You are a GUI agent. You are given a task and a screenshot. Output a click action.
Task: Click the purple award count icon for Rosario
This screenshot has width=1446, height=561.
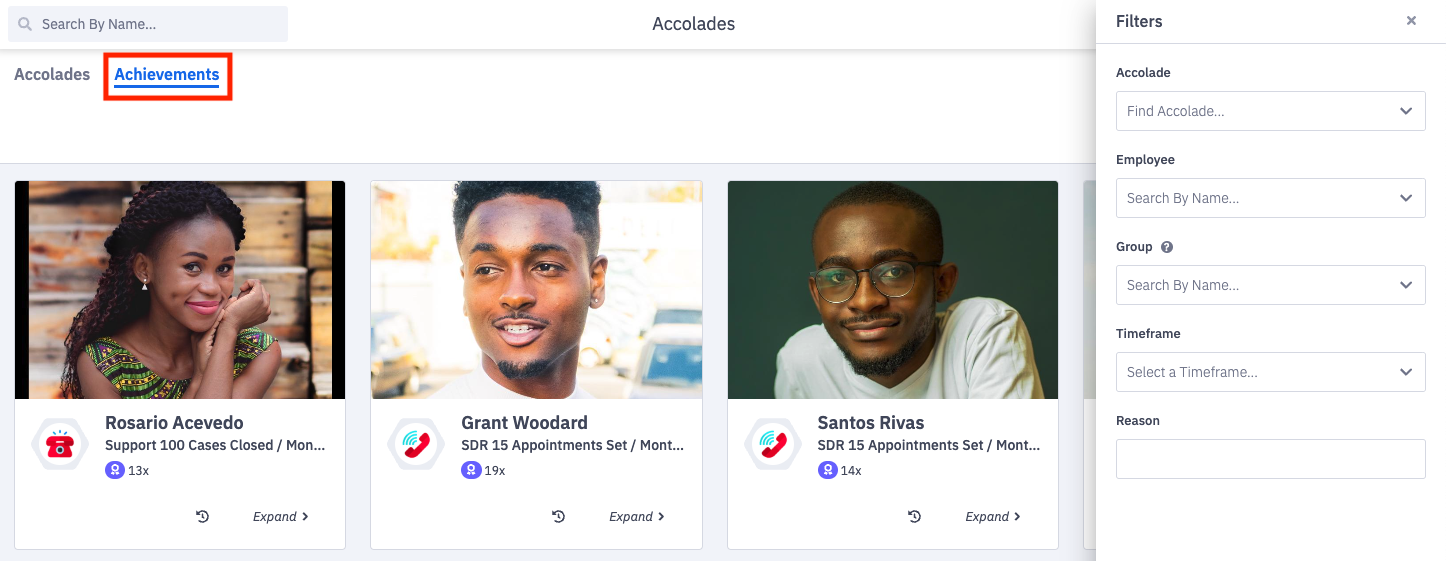tap(114, 470)
